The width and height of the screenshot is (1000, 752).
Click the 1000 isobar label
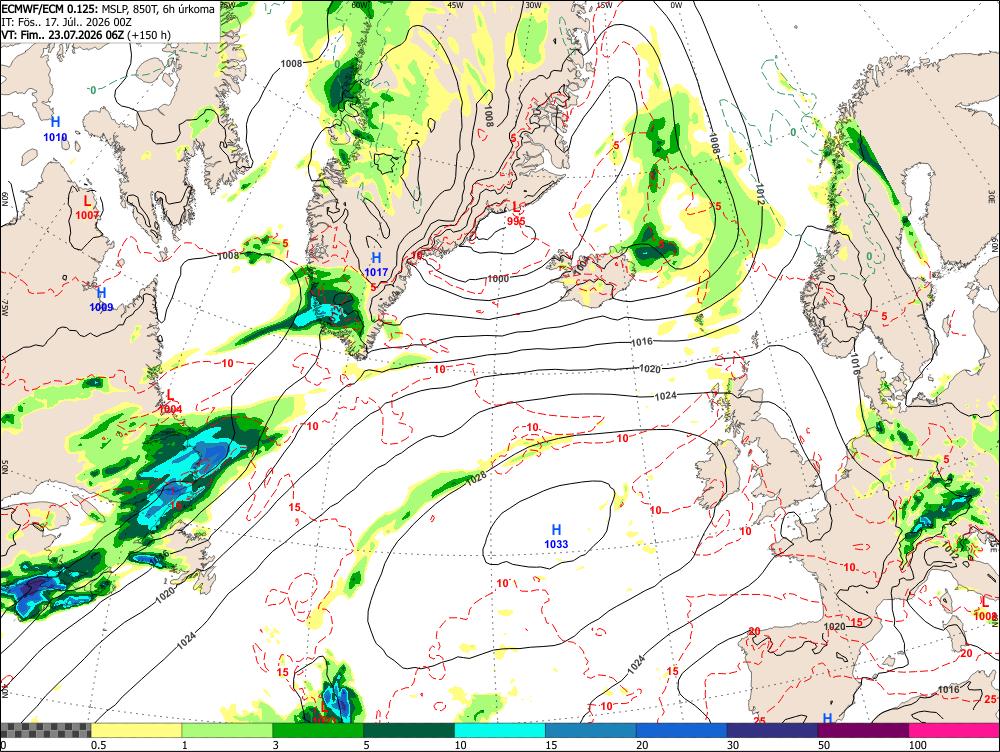[x=498, y=279]
